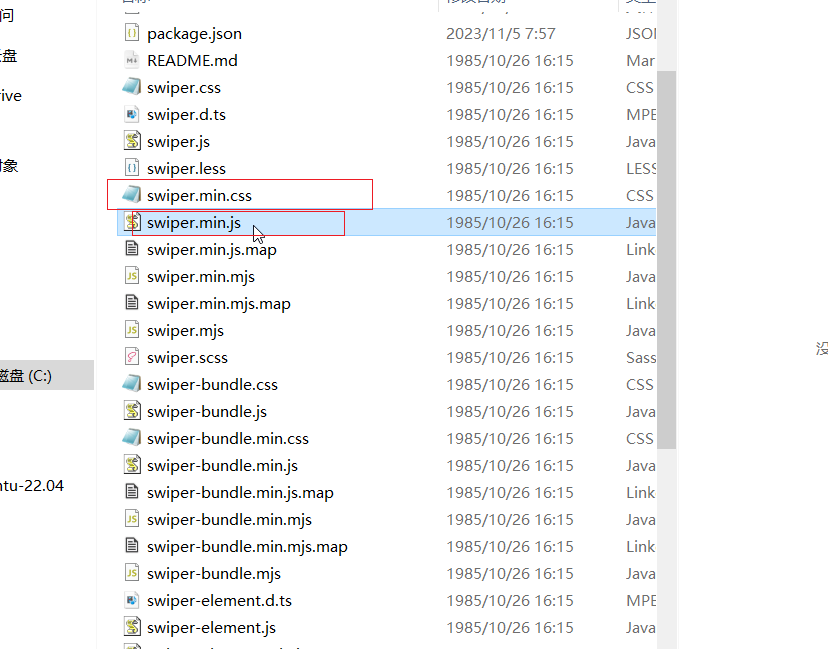The image size is (828, 649).
Task: Click the swiper.min.mjs.map document icon
Action: [132, 303]
